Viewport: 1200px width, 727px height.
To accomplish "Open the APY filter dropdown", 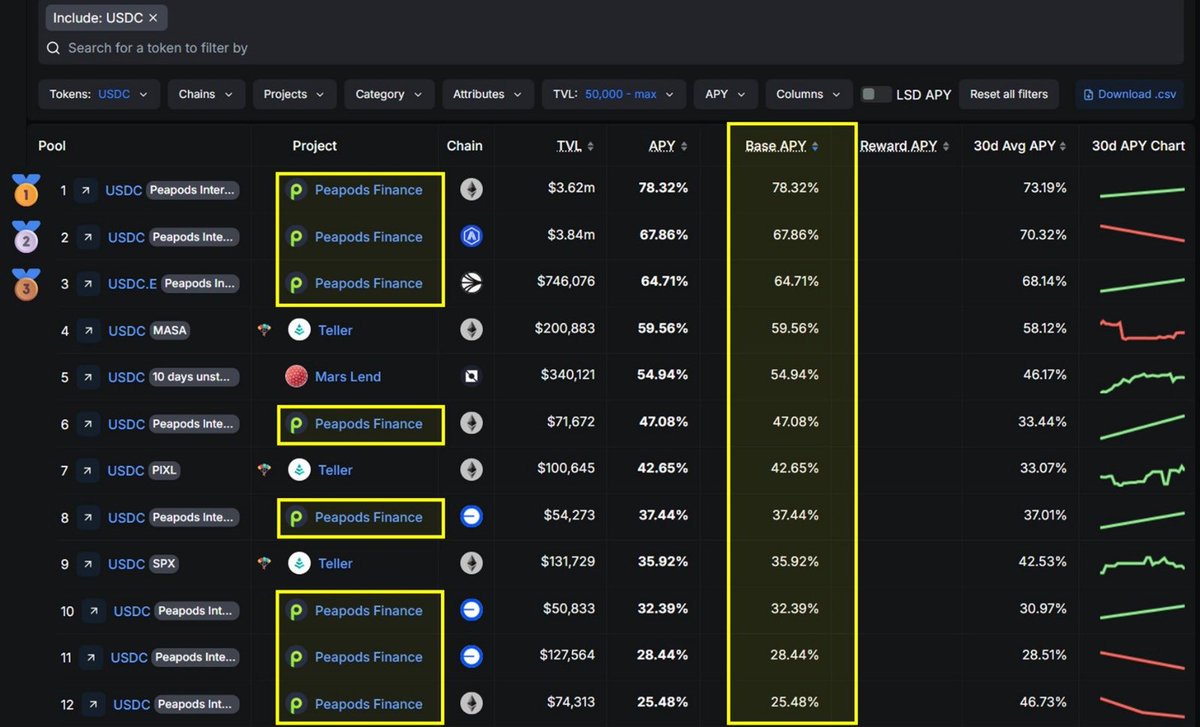I will pos(726,94).
